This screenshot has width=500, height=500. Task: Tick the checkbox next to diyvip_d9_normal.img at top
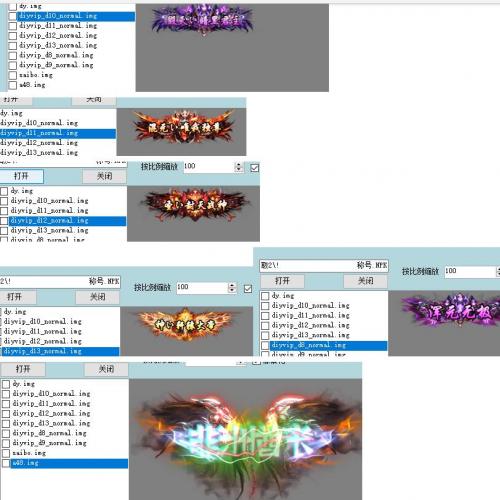coord(12,65)
